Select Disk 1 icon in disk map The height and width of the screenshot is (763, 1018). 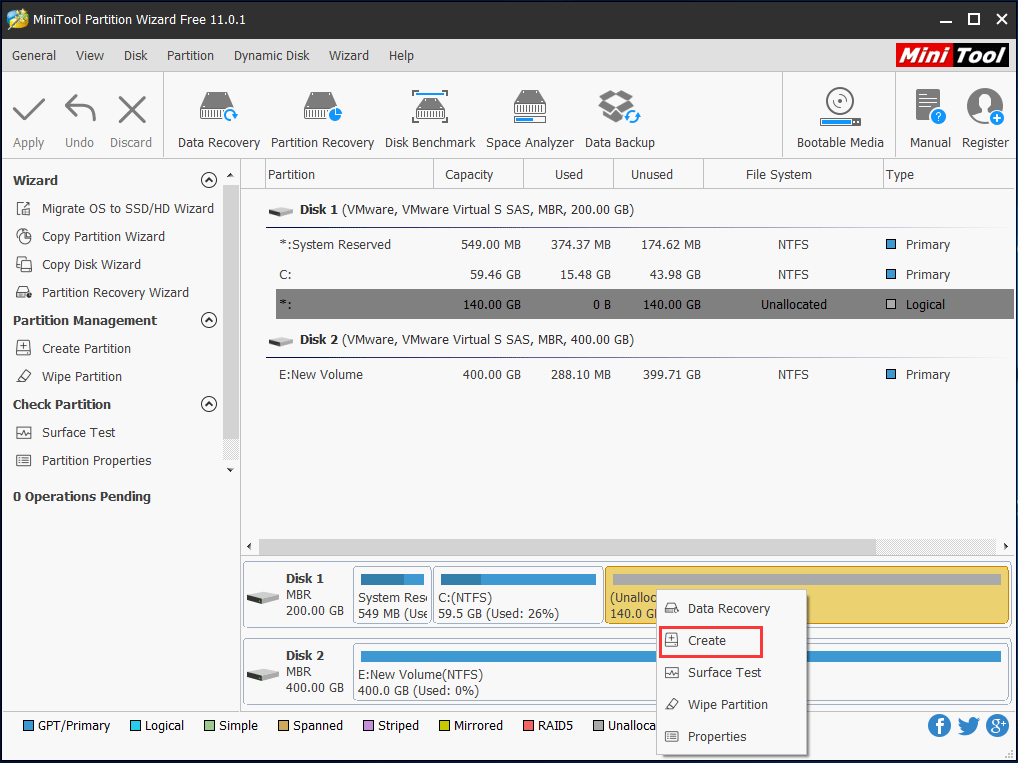[263, 597]
